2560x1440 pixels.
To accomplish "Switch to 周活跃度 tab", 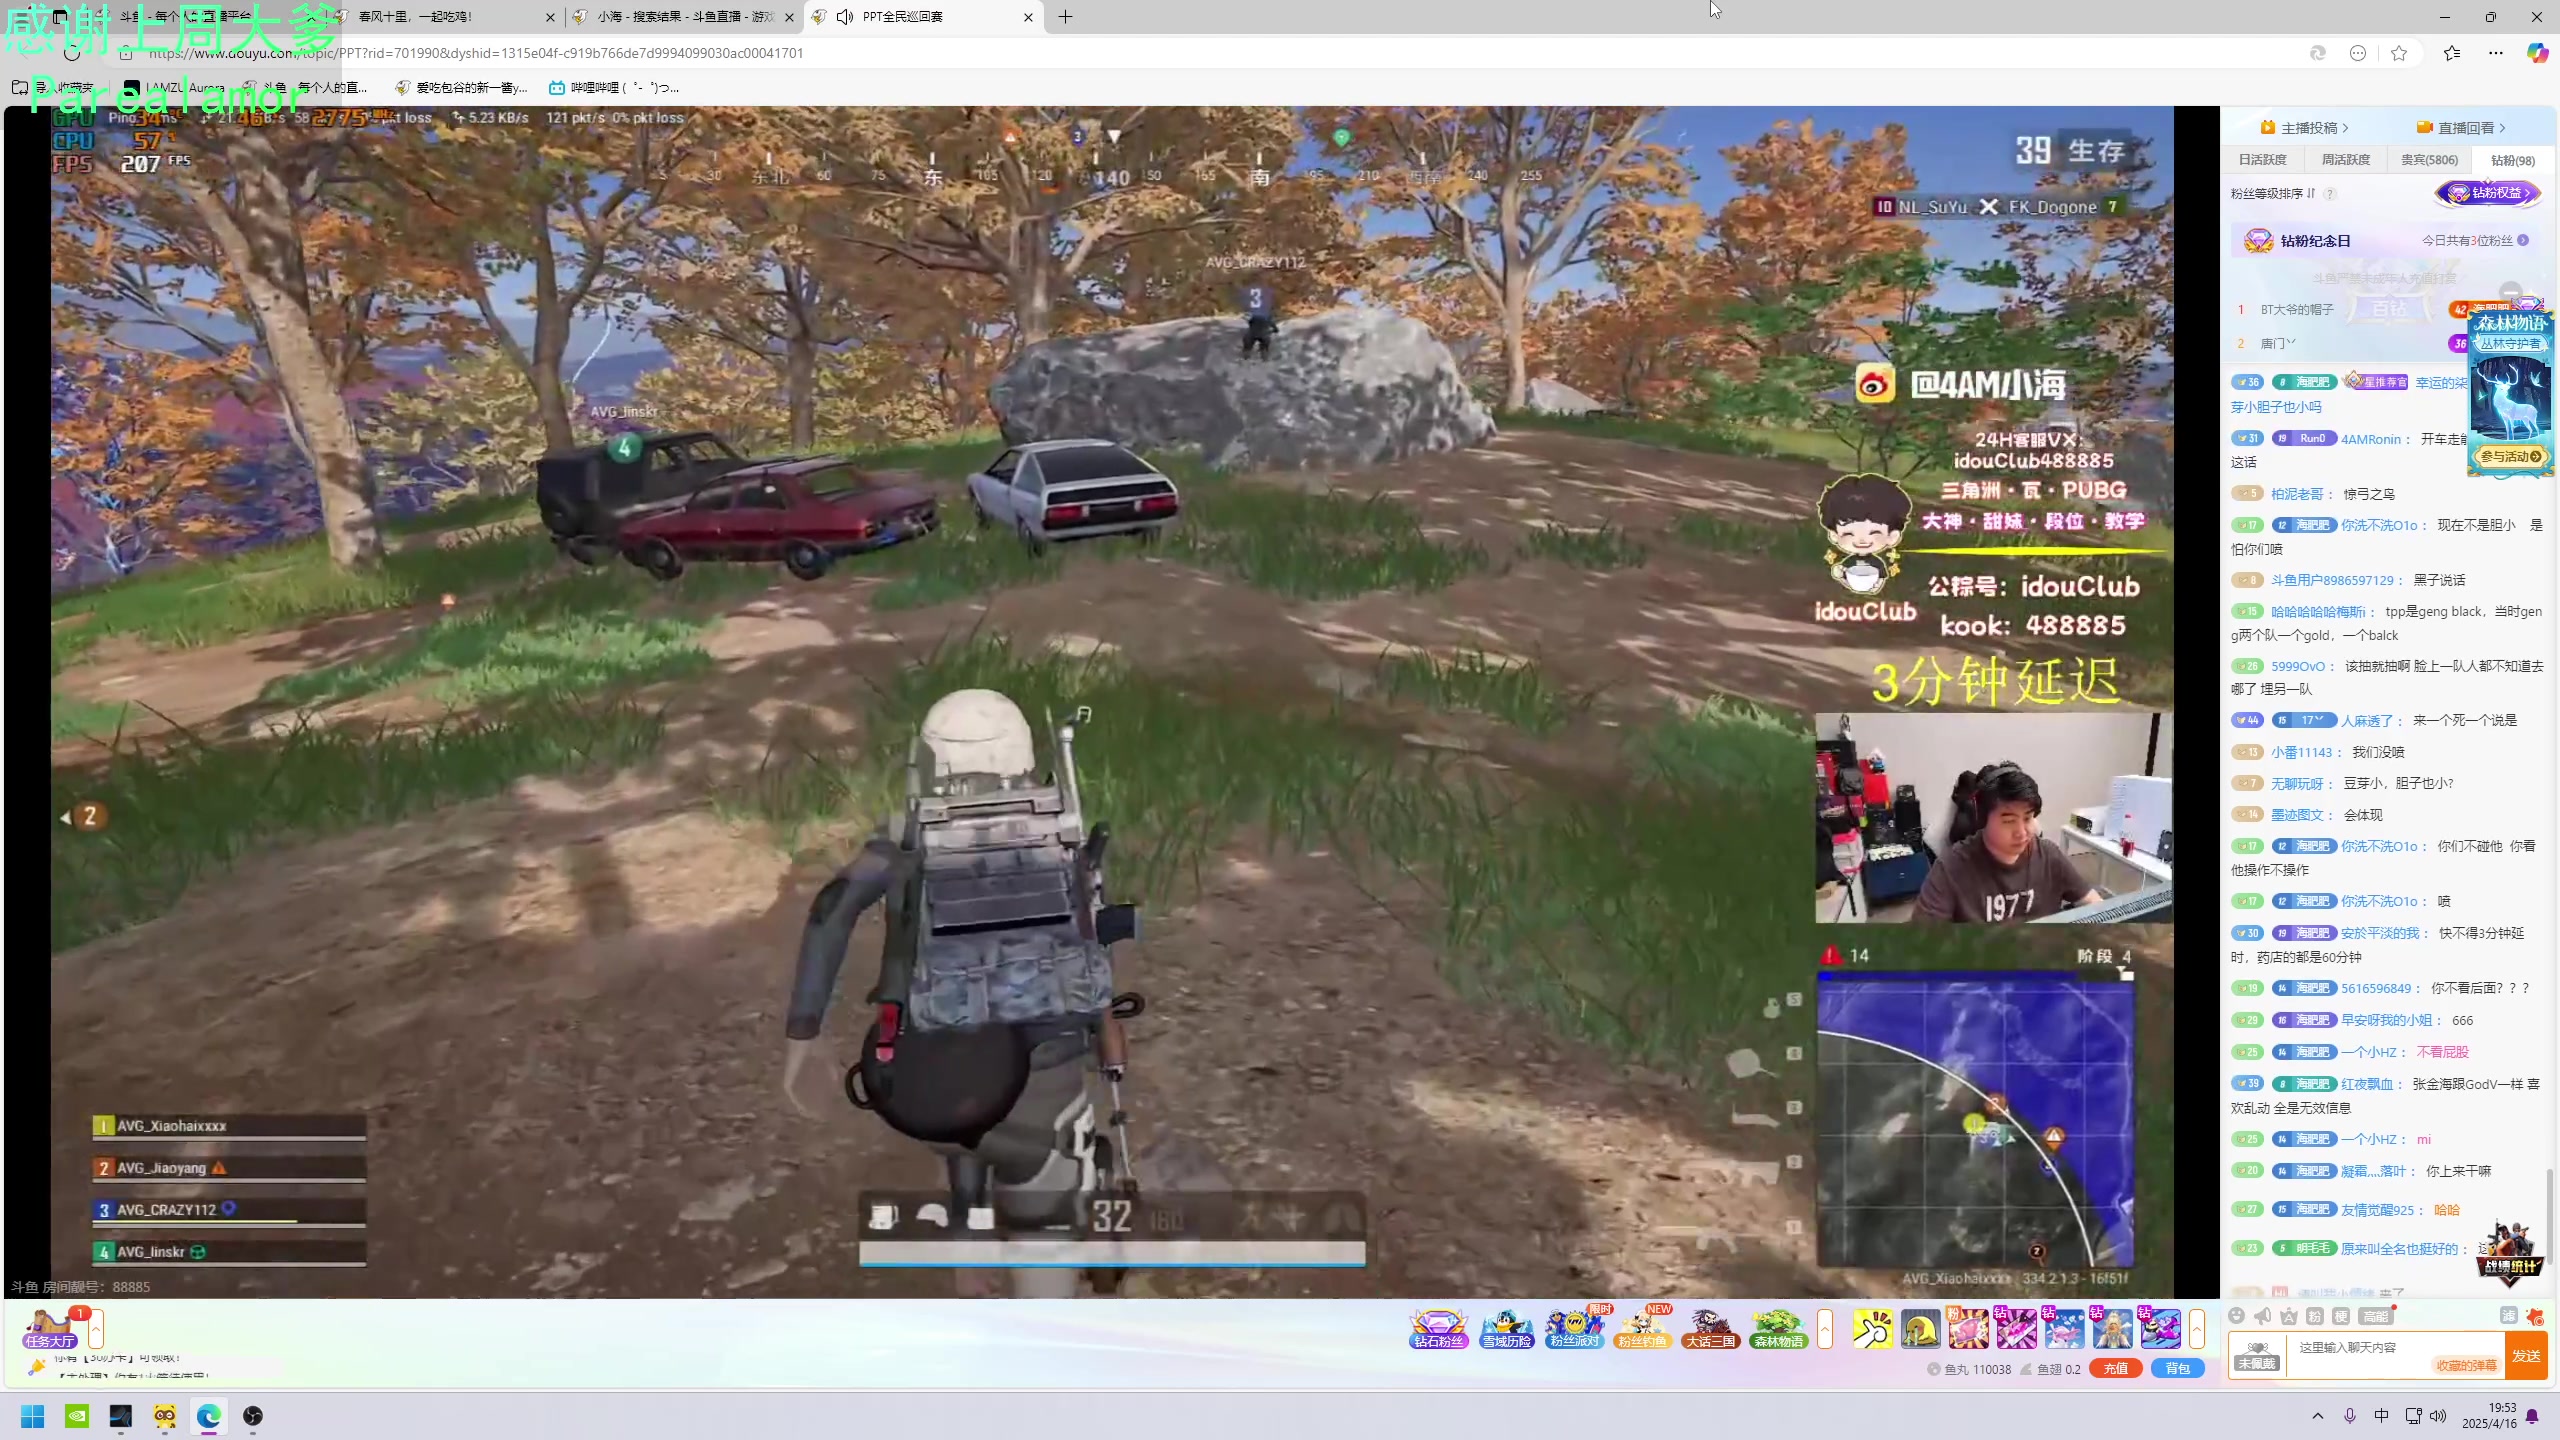I will [2346, 160].
